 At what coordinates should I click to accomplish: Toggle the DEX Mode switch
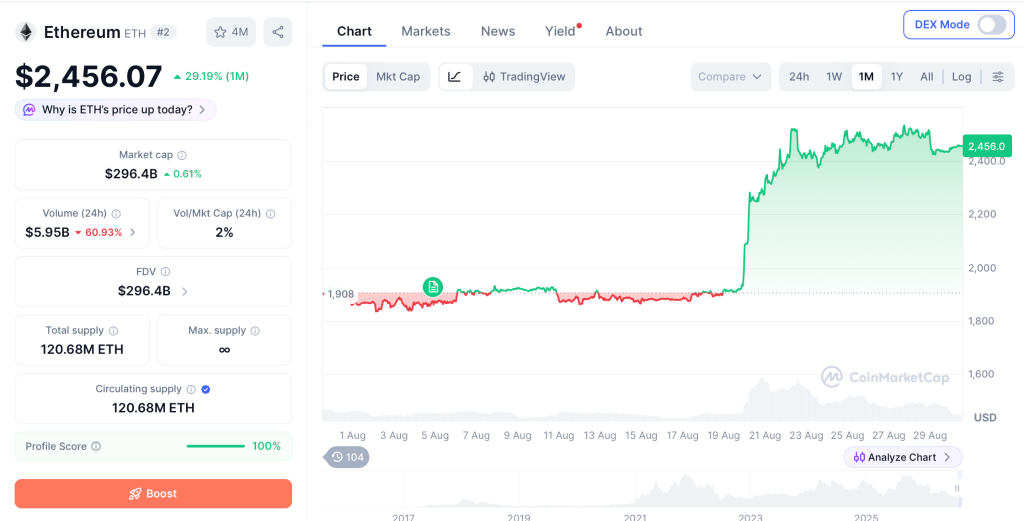click(x=992, y=25)
